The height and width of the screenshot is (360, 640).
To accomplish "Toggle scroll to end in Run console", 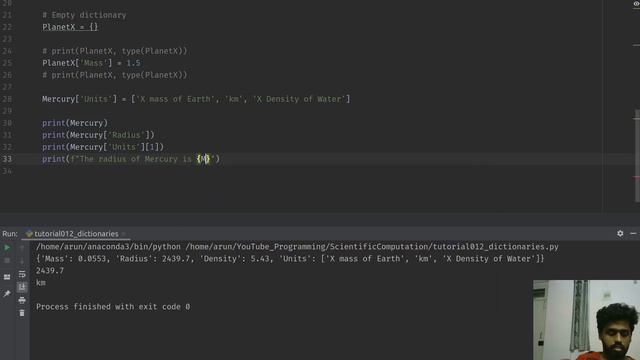I will click(22, 287).
